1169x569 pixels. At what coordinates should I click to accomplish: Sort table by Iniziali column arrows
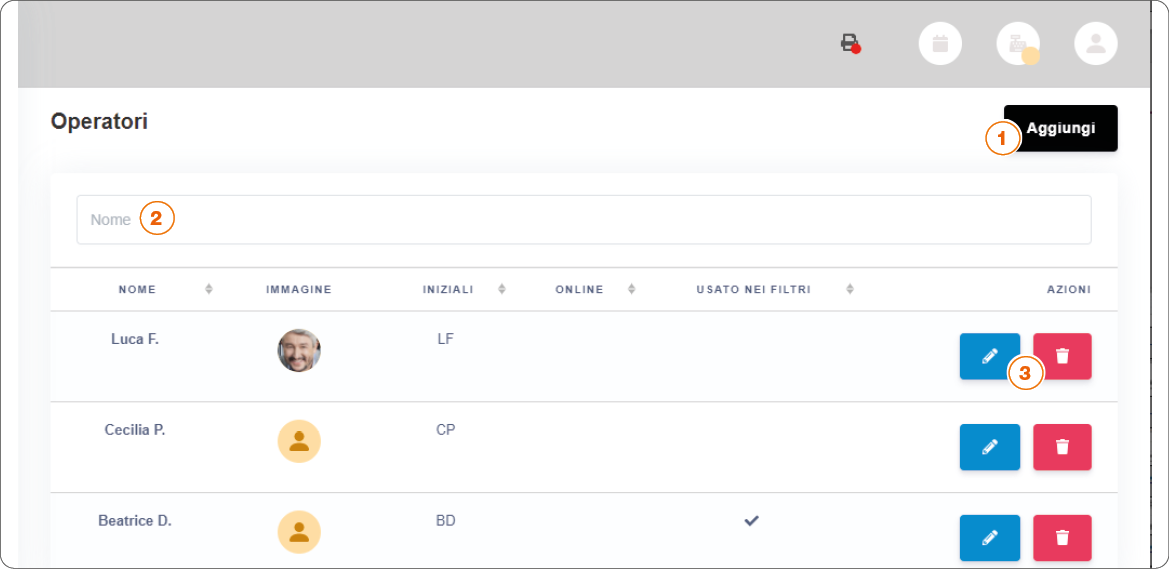pos(502,290)
